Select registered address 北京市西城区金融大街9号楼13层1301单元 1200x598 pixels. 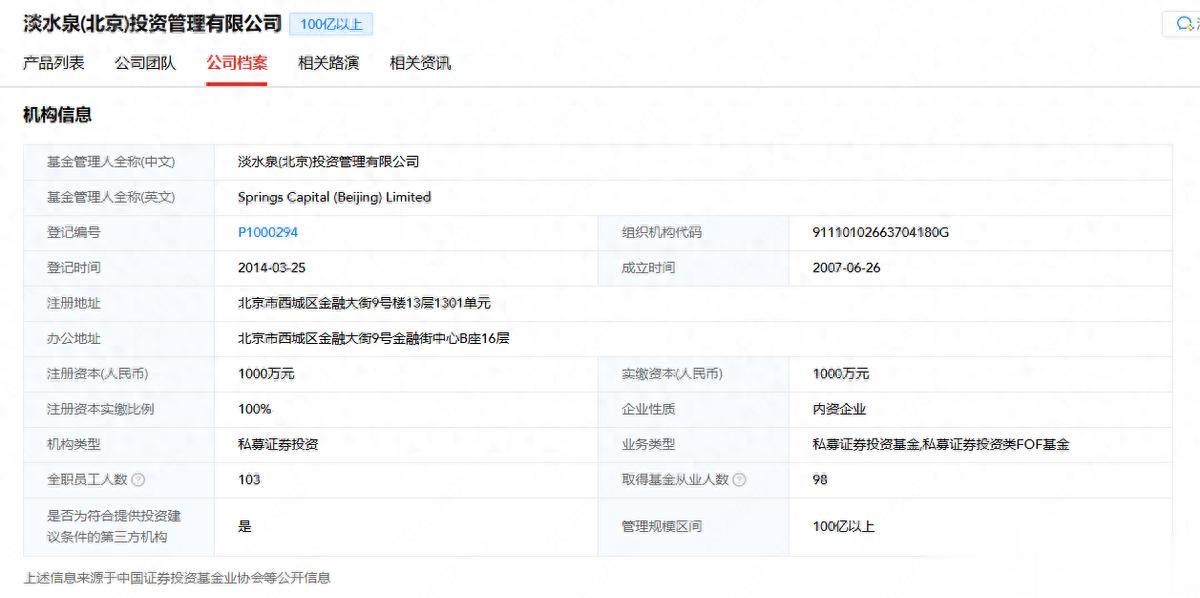pos(364,303)
